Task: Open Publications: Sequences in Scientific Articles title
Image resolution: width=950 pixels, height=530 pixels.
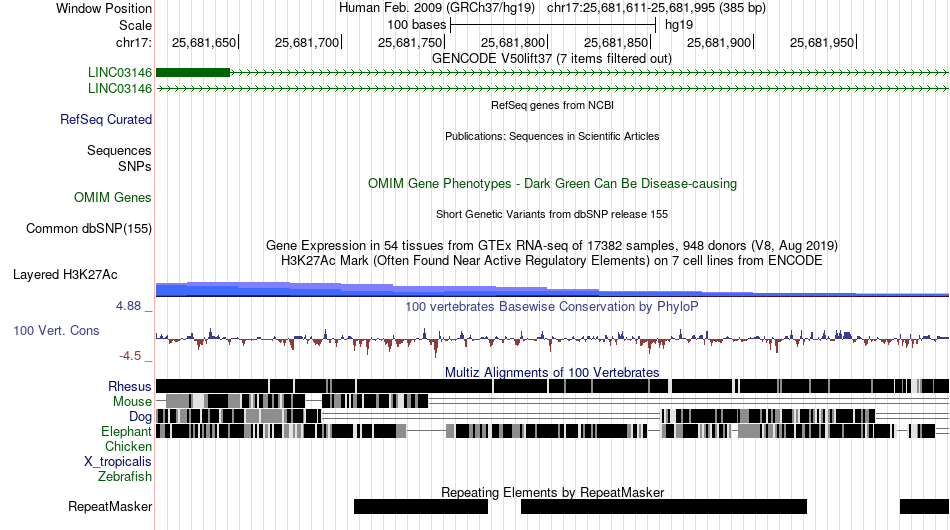Action: click(552, 136)
